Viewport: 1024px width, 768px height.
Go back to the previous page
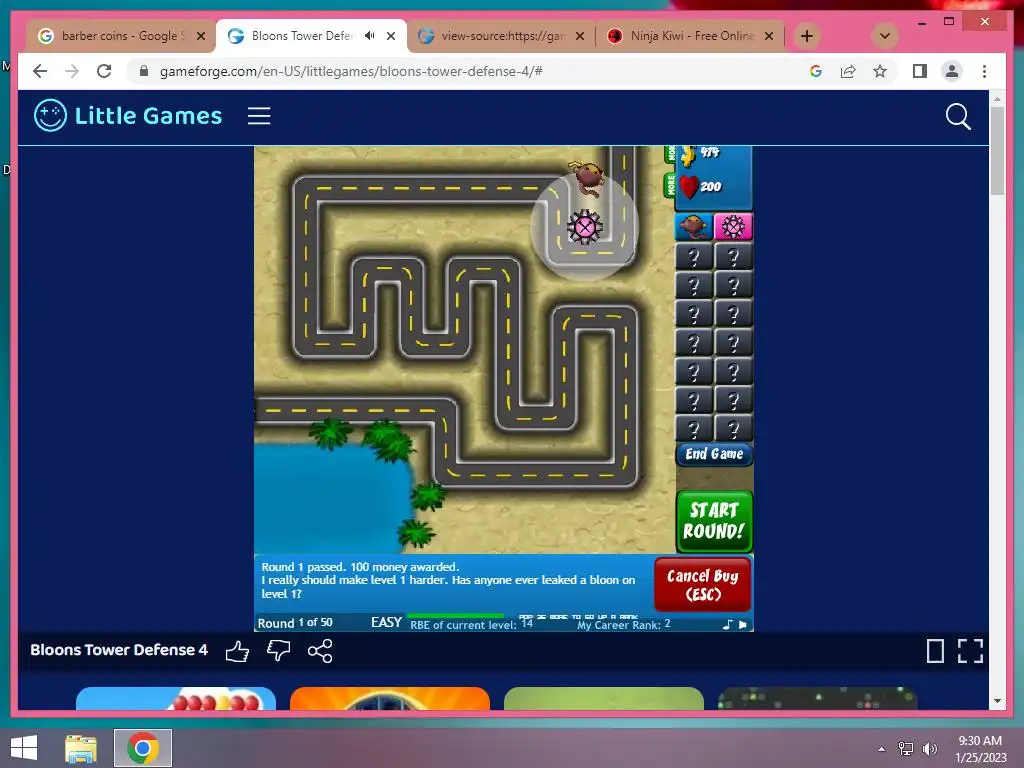[x=40, y=71]
